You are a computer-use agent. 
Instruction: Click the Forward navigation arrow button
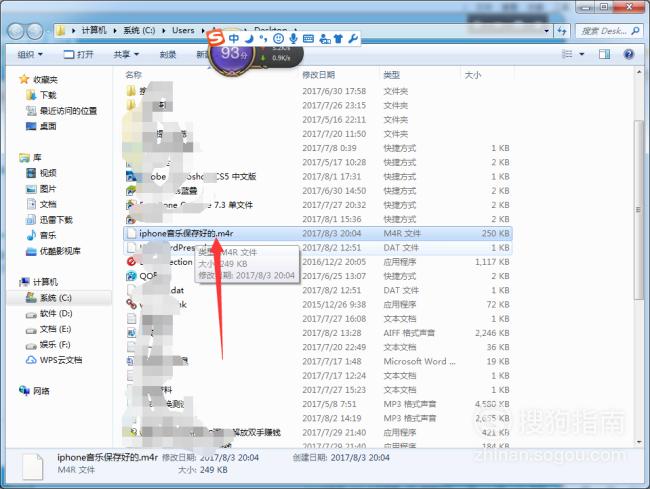(x=34, y=31)
